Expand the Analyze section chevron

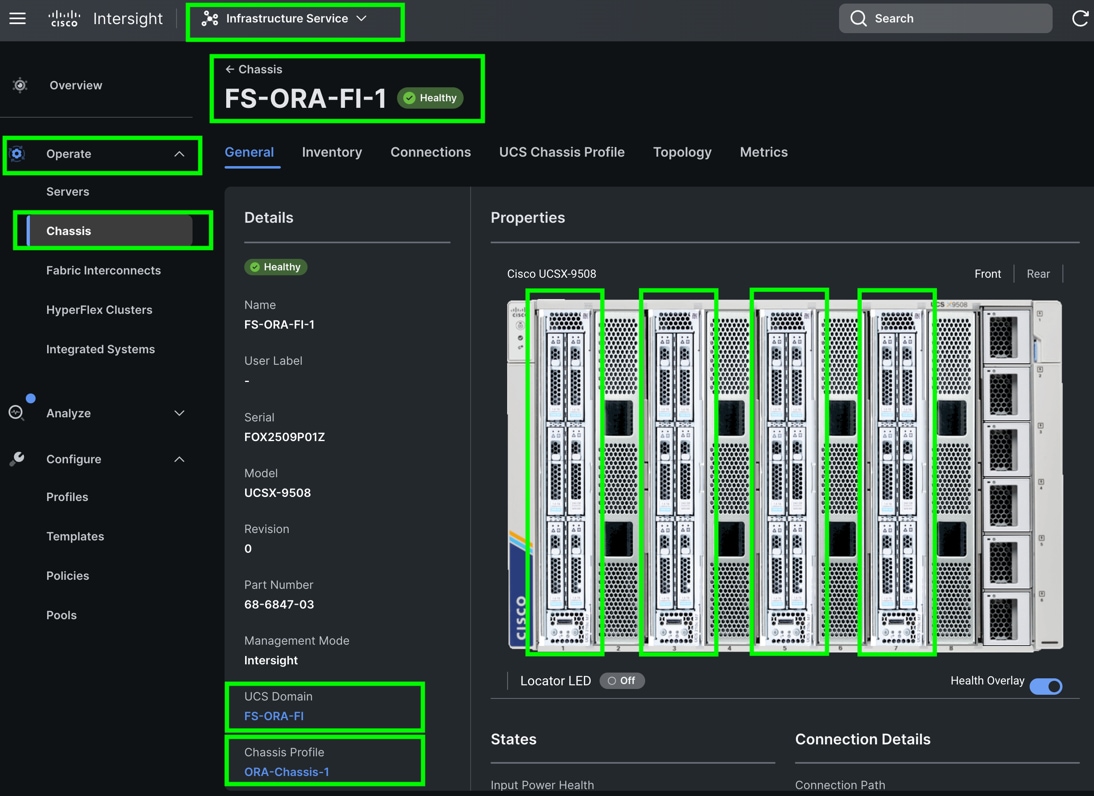pyautogui.click(x=179, y=413)
